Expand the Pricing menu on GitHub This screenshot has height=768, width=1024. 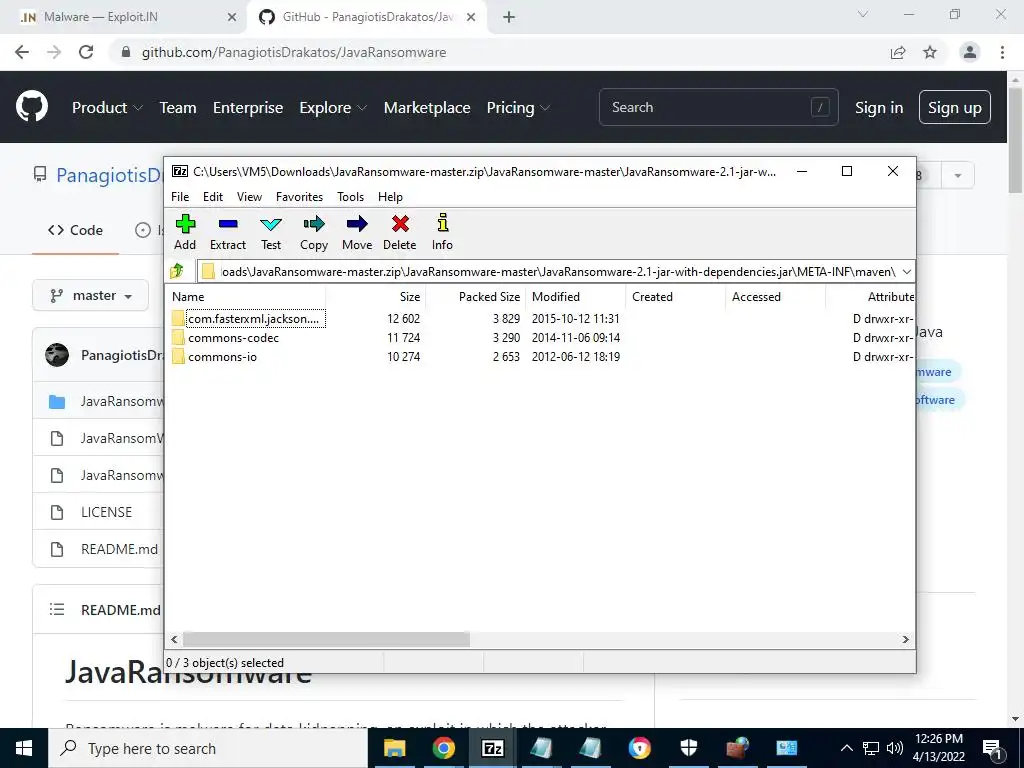coord(519,108)
